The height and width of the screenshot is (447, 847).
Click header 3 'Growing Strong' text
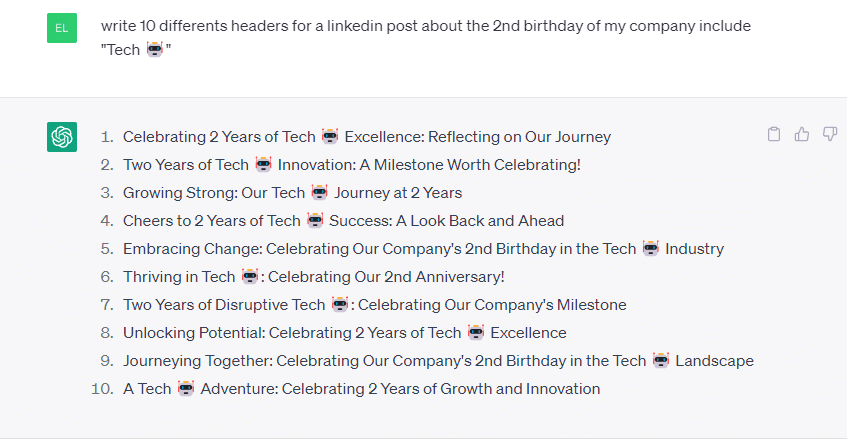coord(292,193)
